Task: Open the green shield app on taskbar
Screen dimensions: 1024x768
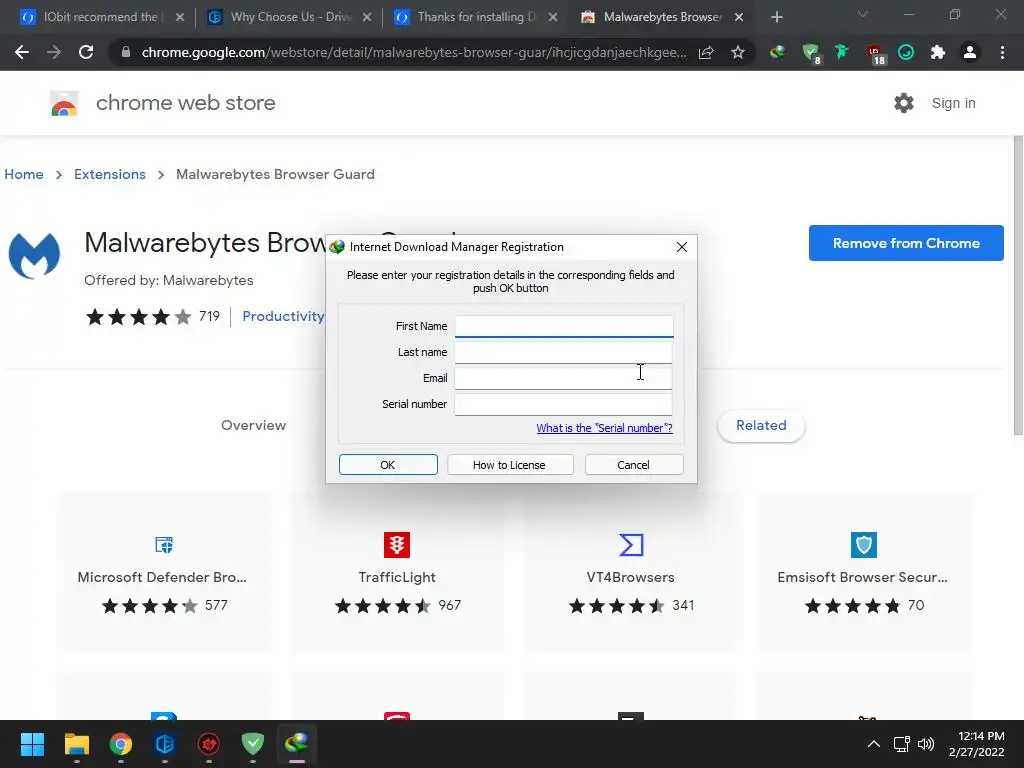Action: pyautogui.click(x=253, y=744)
